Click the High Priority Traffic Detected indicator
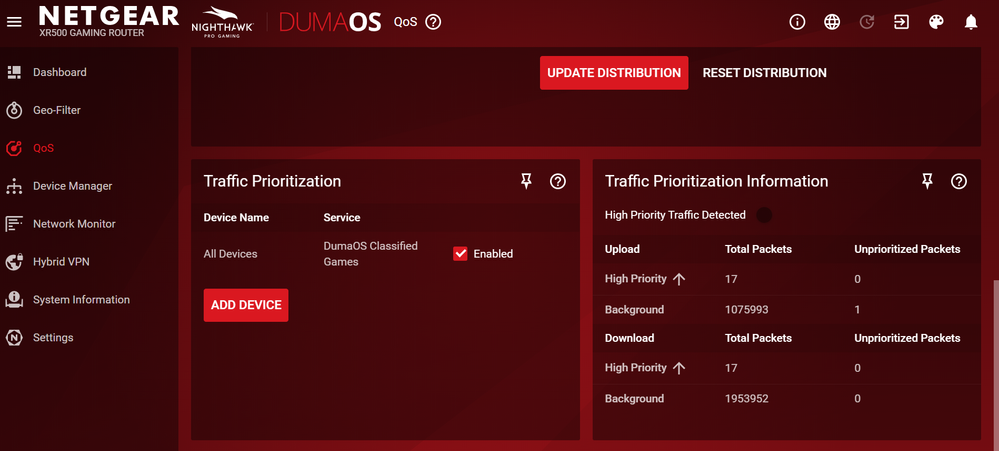This screenshot has height=451, width=999. (x=764, y=215)
